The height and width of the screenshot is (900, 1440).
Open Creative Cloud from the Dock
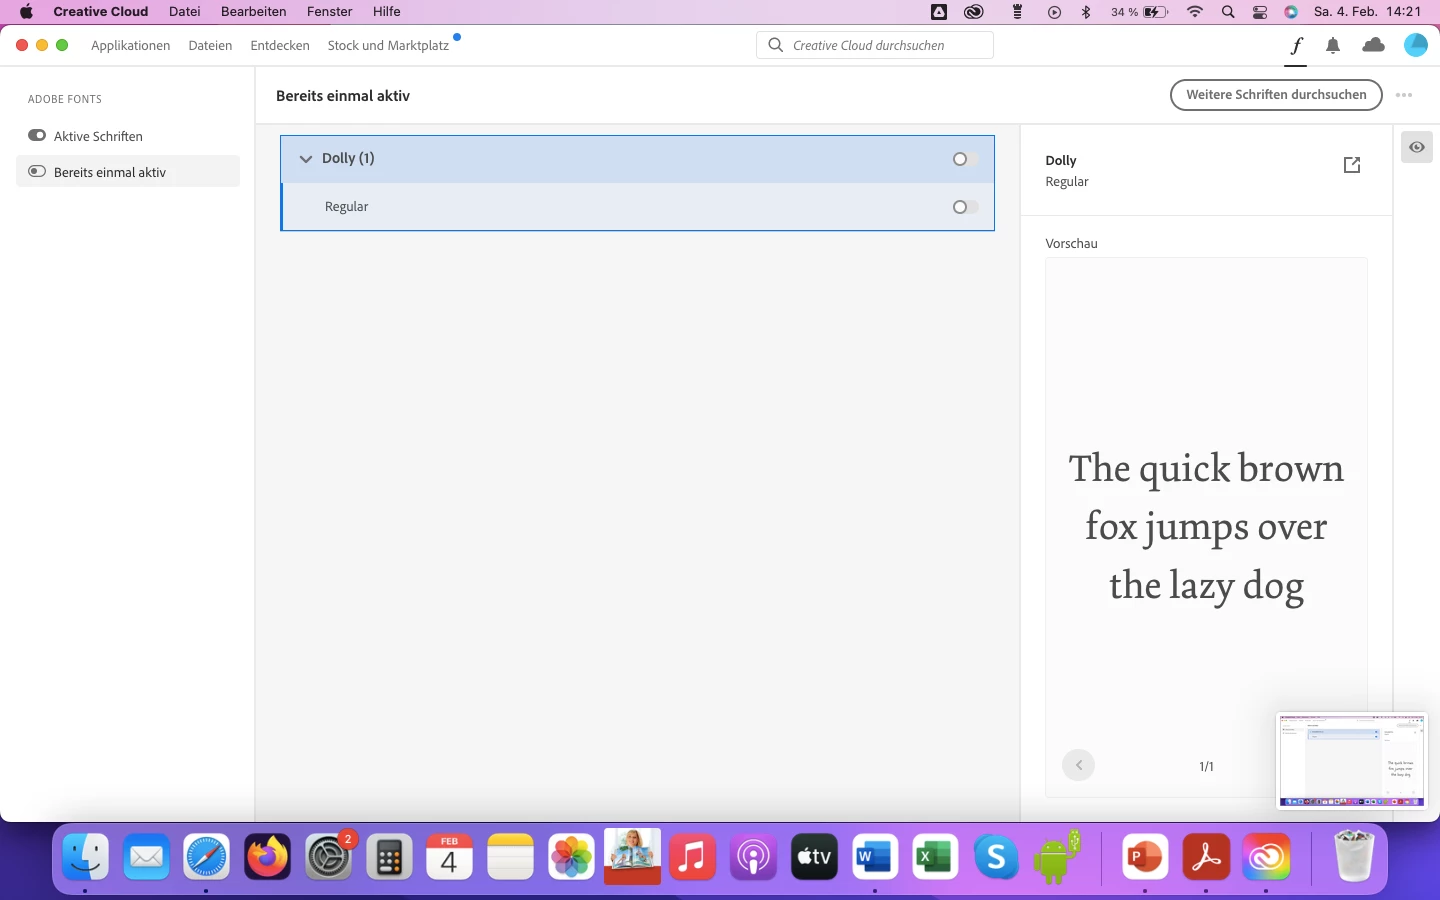click(x=1266, y=857)
